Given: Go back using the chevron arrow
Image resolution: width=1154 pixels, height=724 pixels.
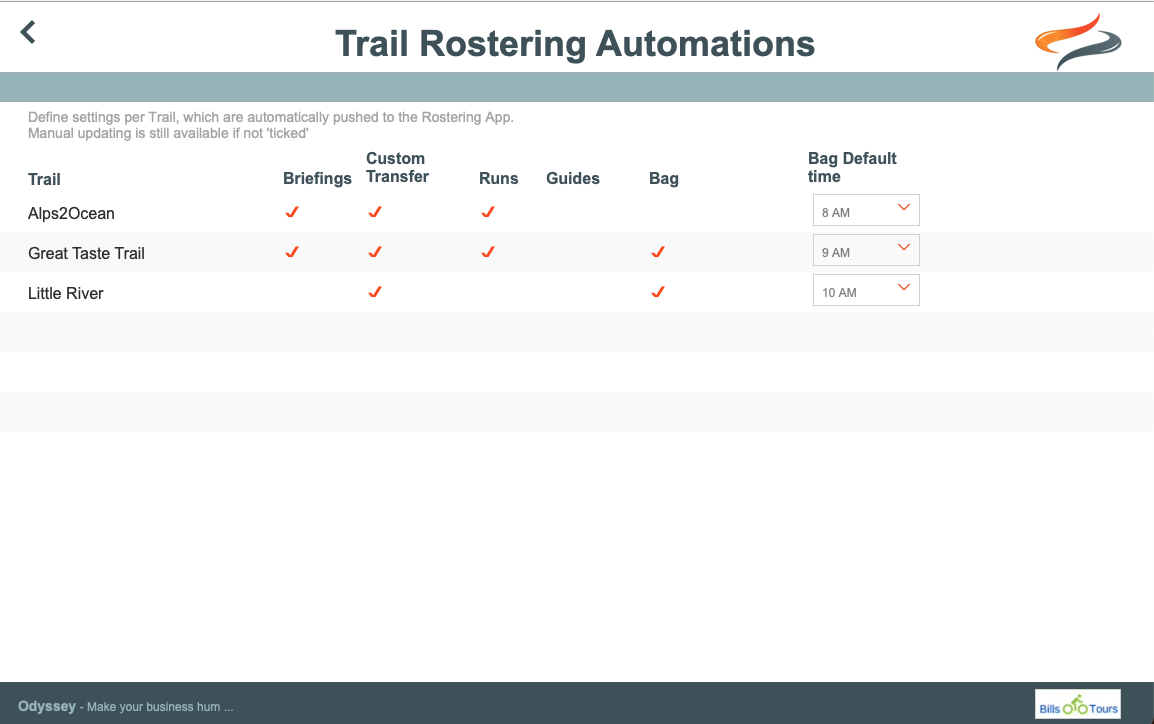Looking at the screenshot, I should click(28, 32).
